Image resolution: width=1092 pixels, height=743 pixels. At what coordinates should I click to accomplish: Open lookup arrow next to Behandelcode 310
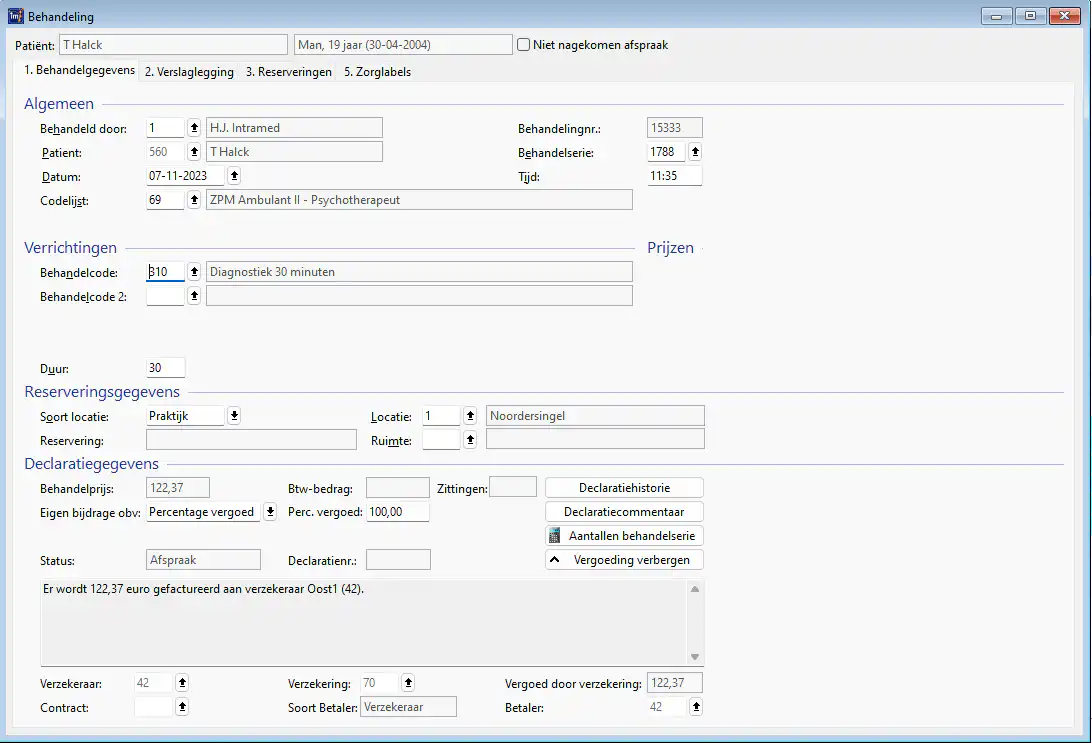194,272
